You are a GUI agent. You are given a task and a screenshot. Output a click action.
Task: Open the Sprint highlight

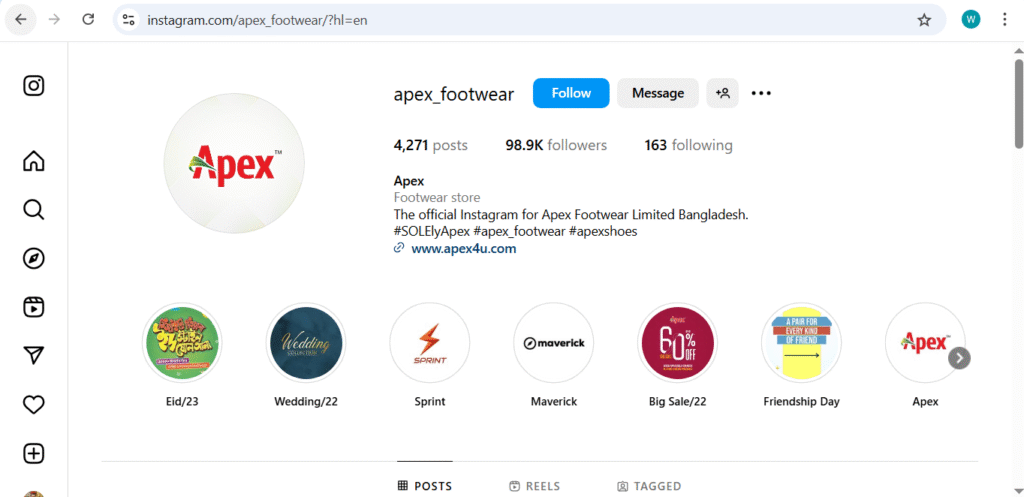[430, 343]
